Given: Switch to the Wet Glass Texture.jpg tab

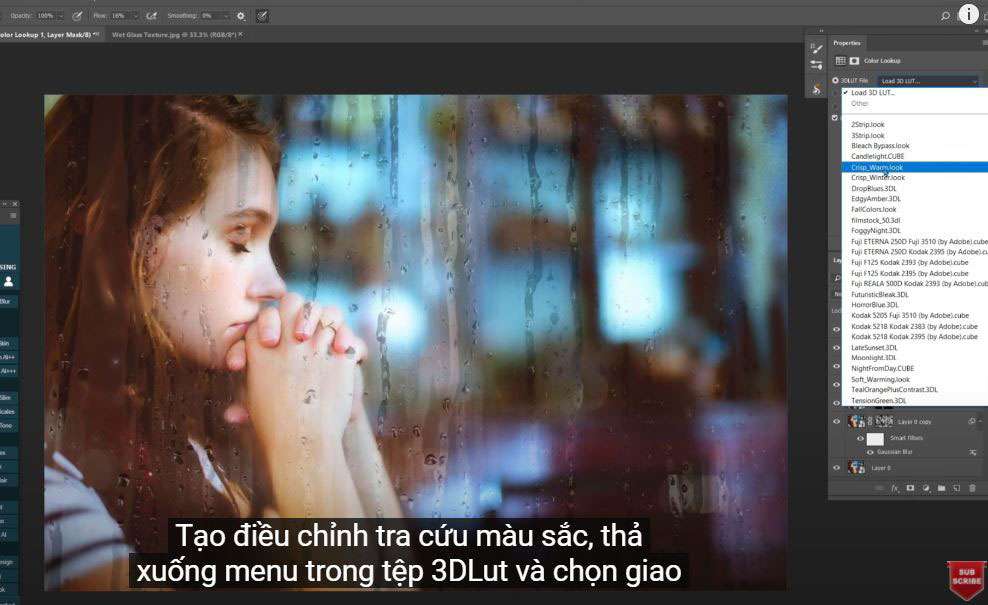Looking at the screenshot, I should click(x=174, y=35).
